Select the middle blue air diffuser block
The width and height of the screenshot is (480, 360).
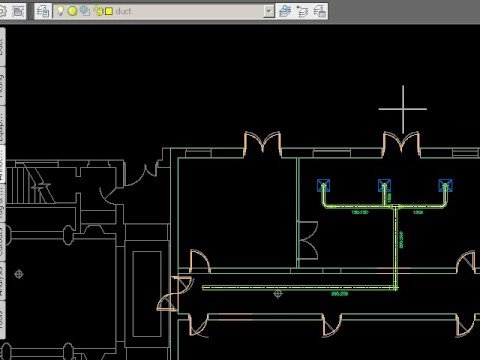384,185
